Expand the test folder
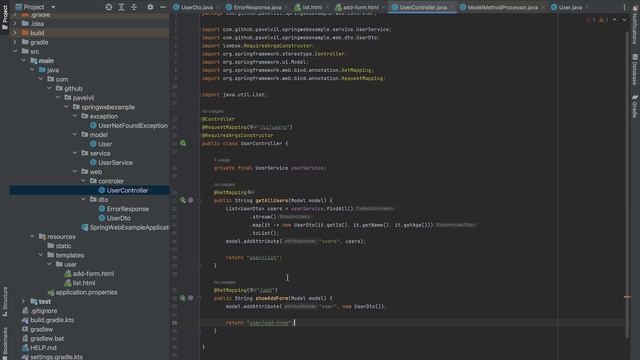This screenshot has height=360, width=640. click(24, 302)
